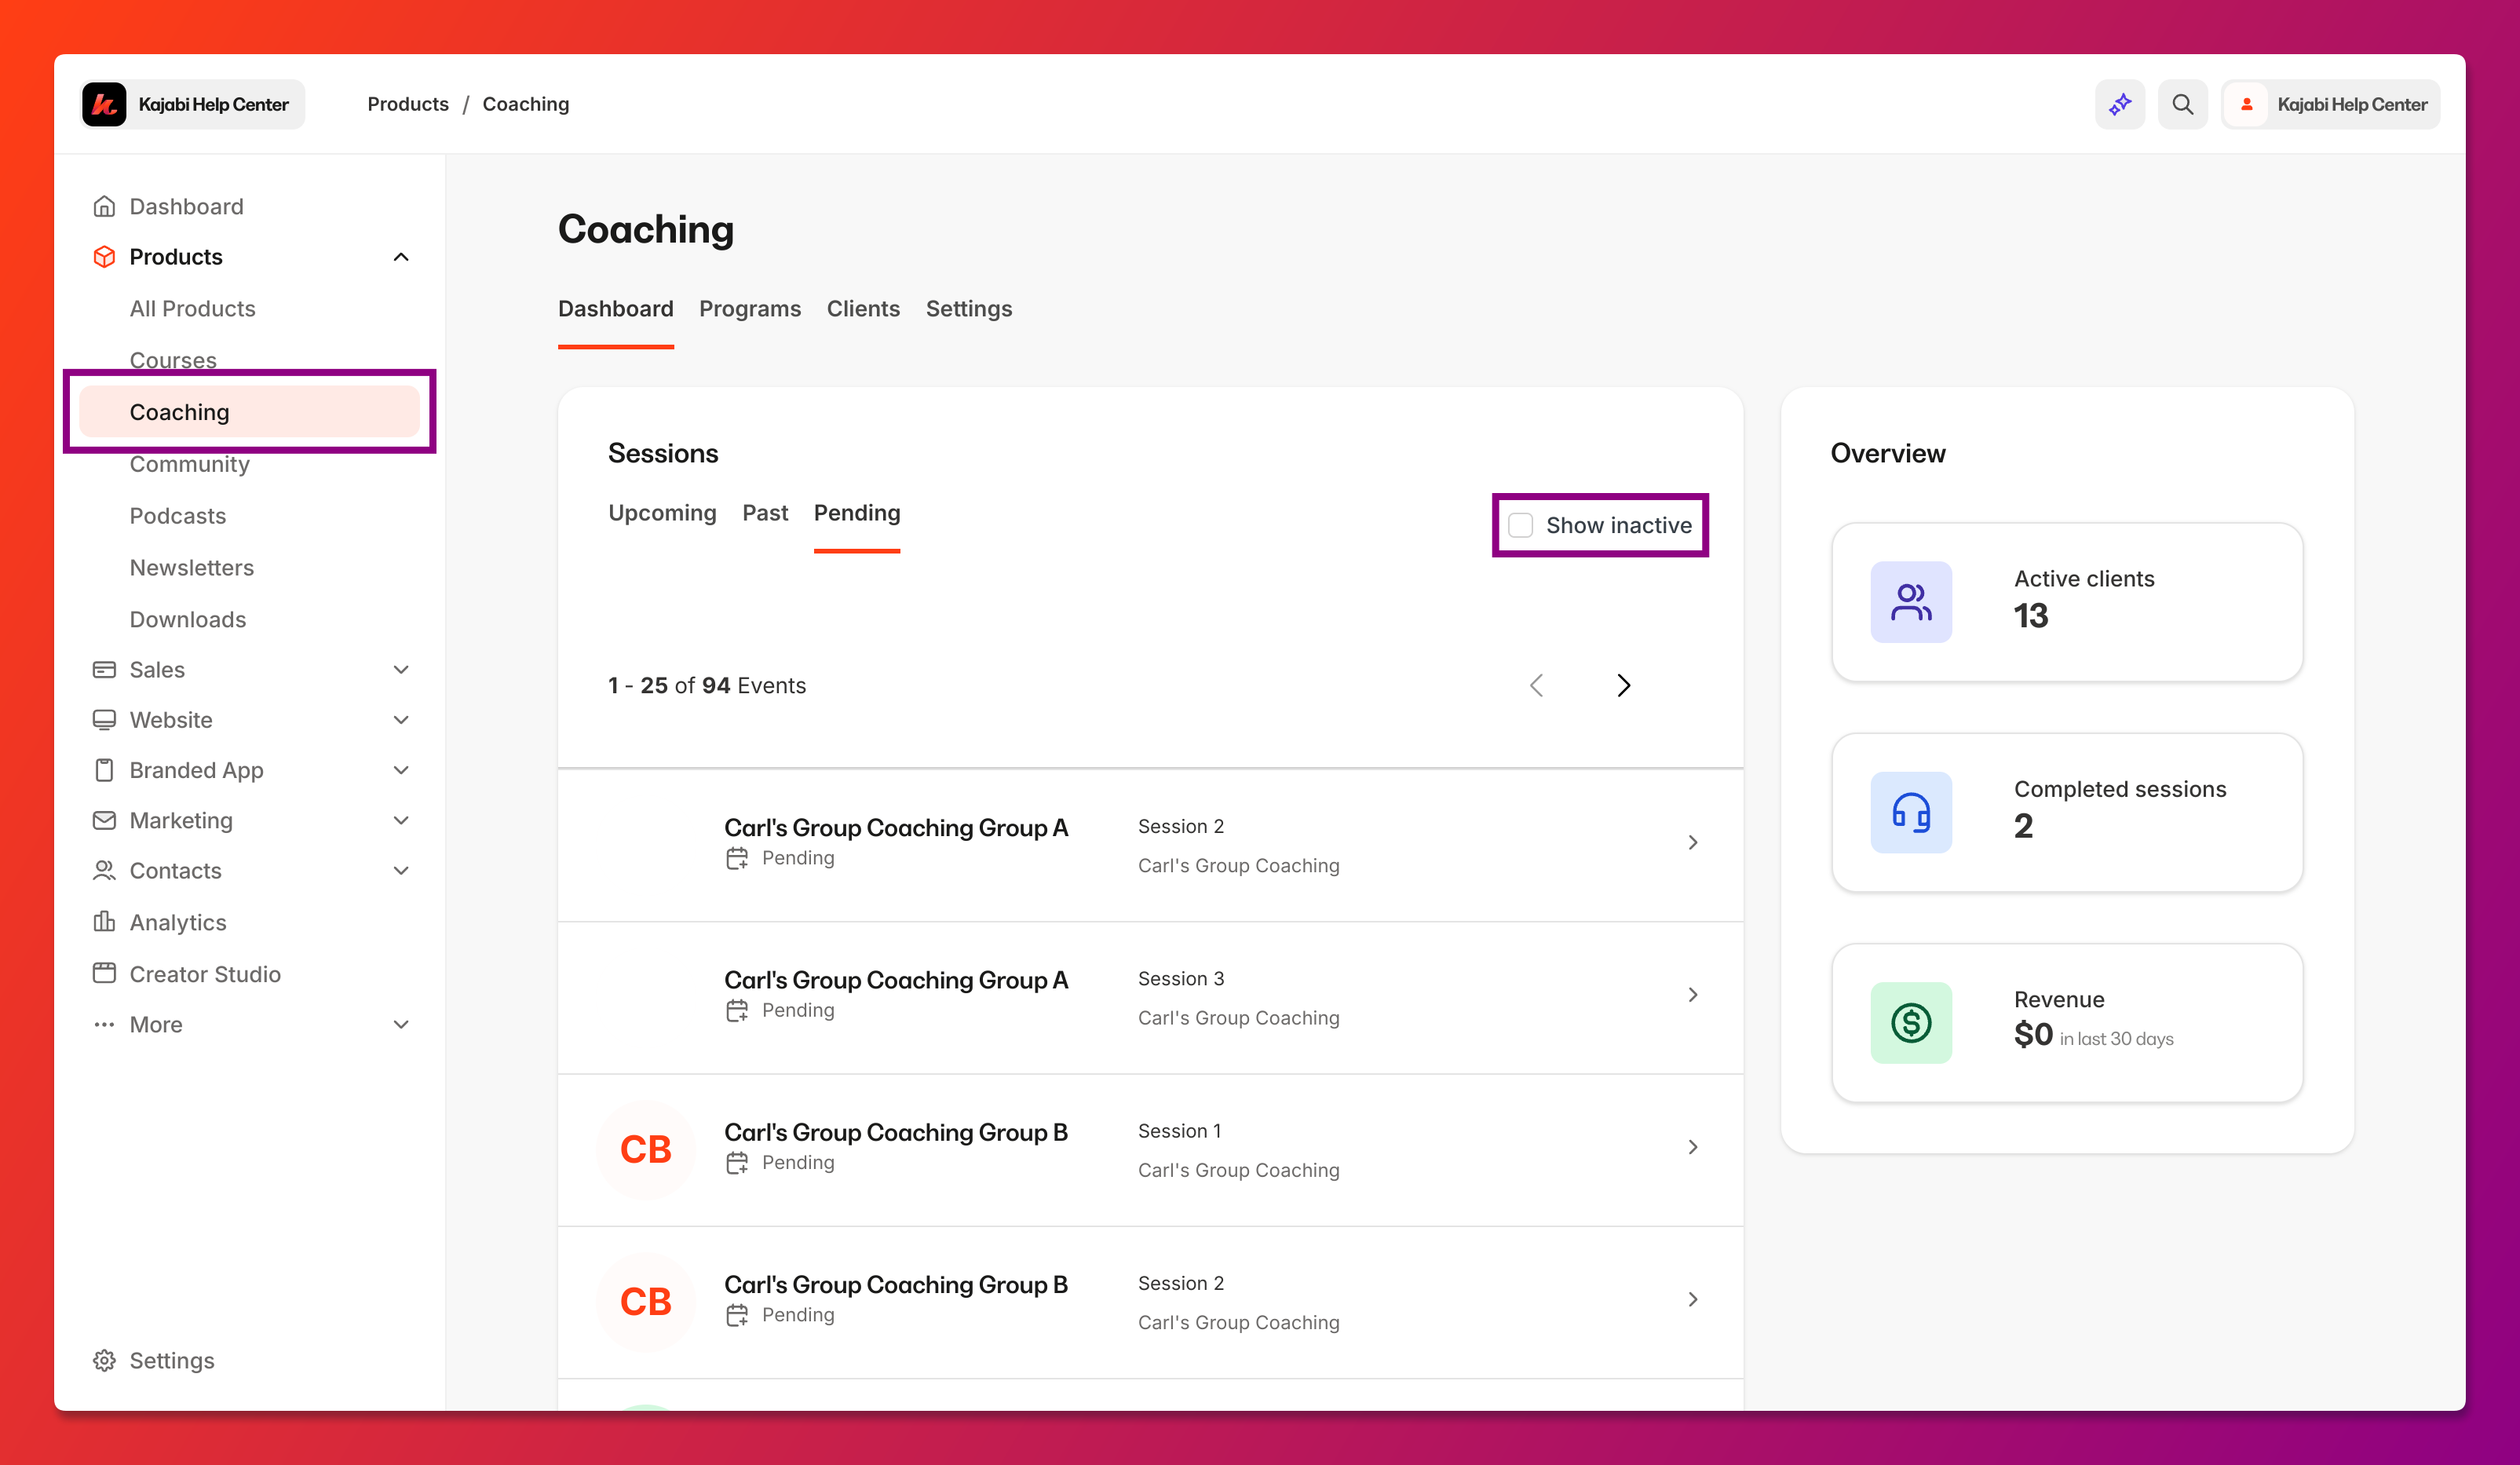The width and height of the screenshot is (2520, 1465).
Task: Open Group A Session 3 row chevron
Action: [1692, 994]
